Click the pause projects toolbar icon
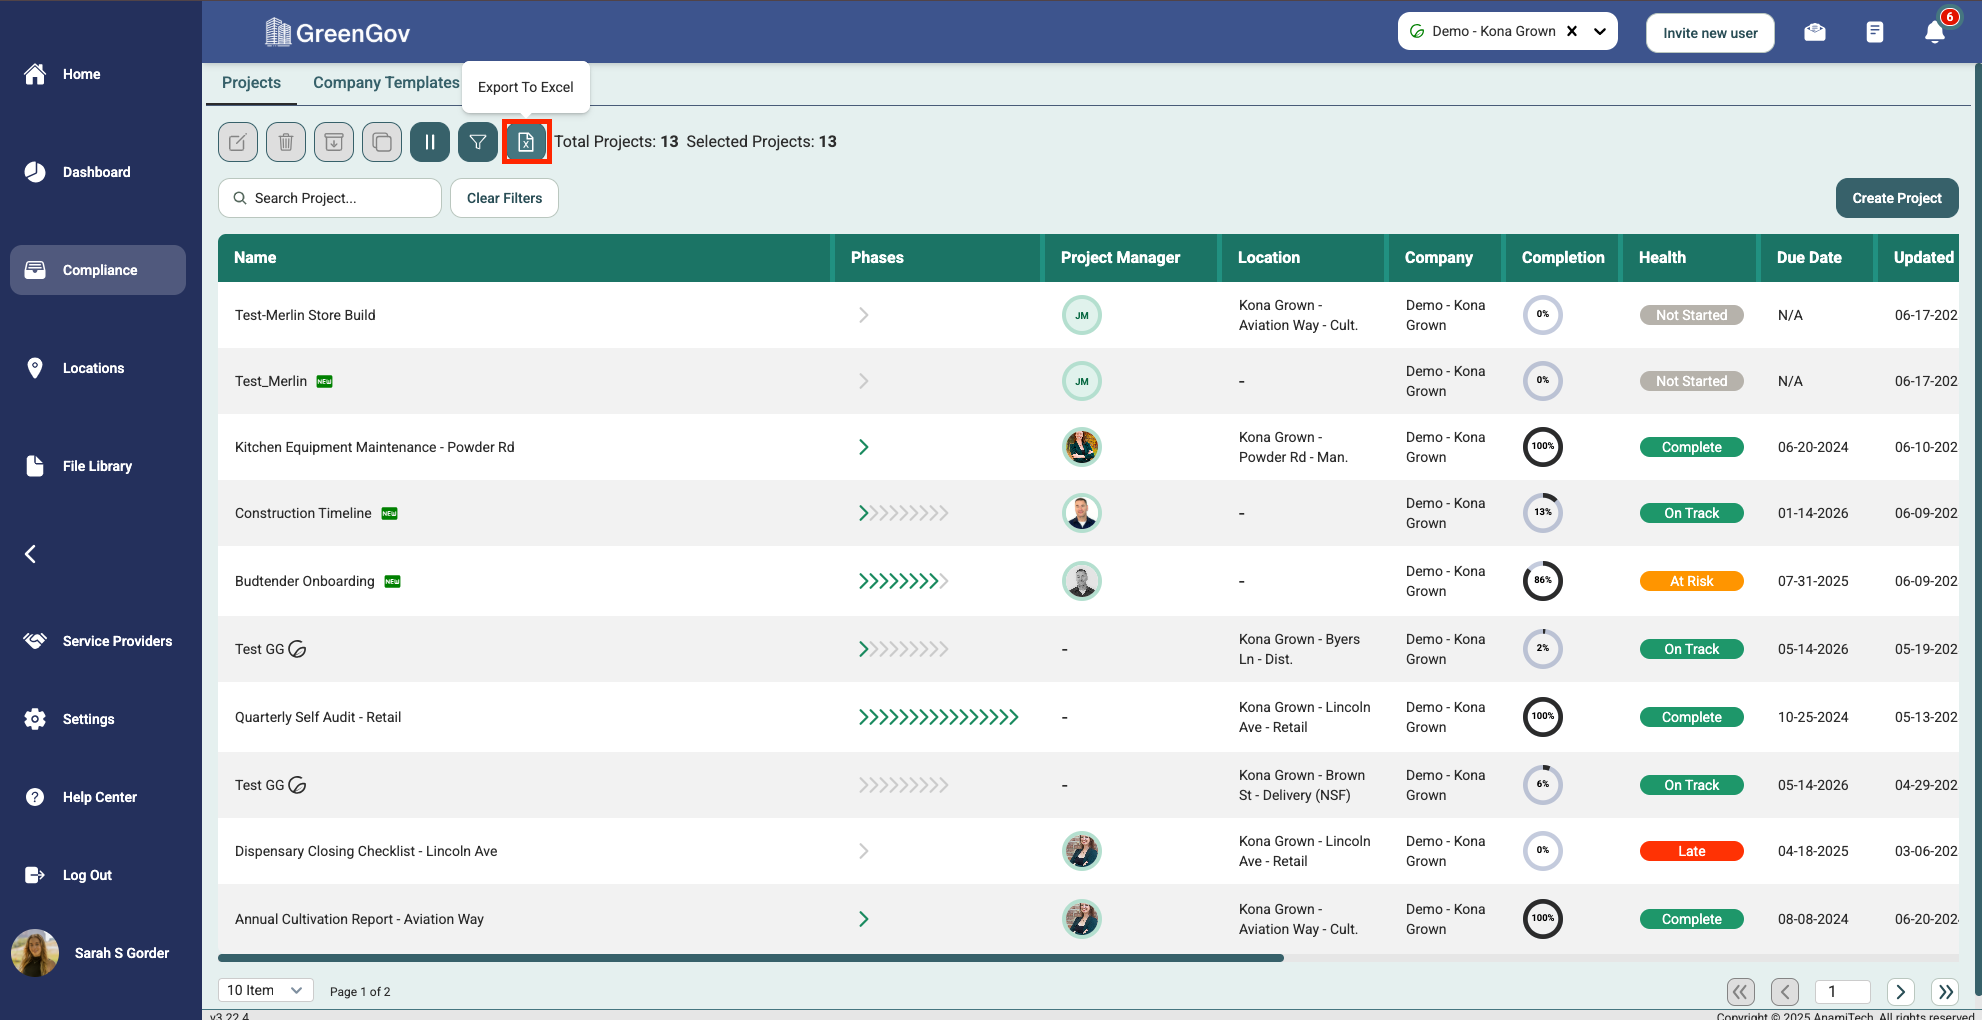 coord(430,142)
